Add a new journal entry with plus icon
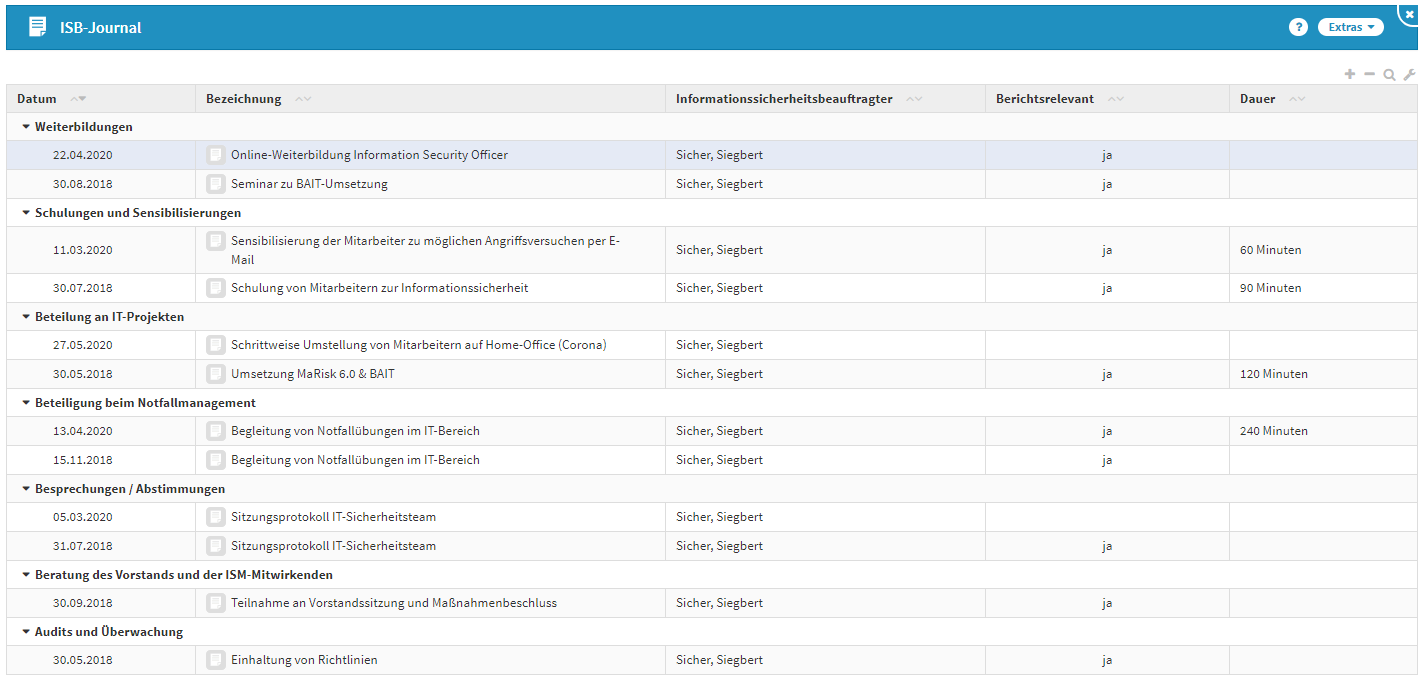 [x=1350, y=74]
